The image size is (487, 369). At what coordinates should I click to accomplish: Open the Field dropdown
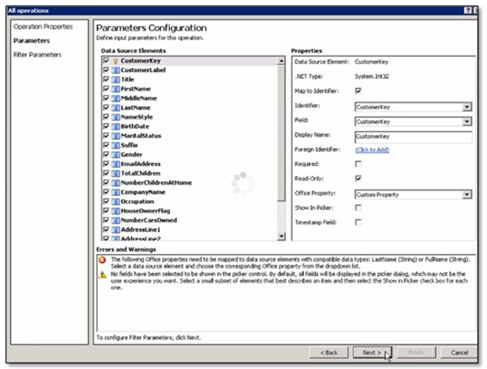467,122
